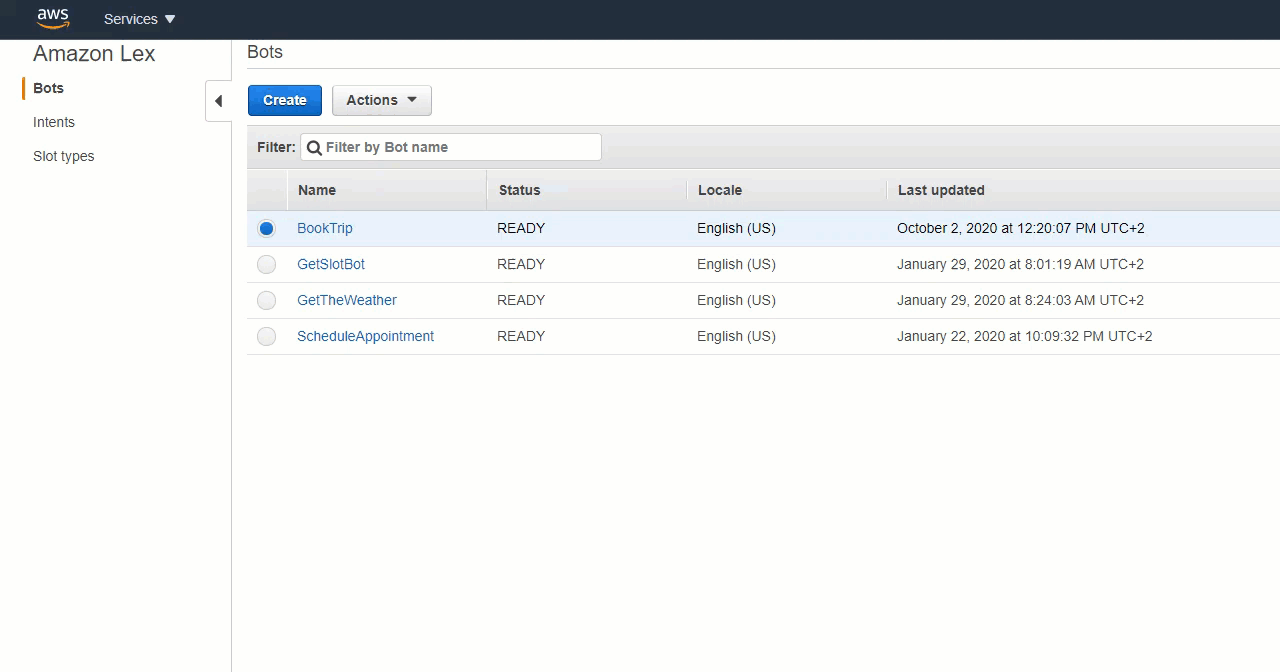Open the GetSlotBot bot link
Image resolution: width=1280 pixels, height=672 pixels.
click(x=331, y=264)
